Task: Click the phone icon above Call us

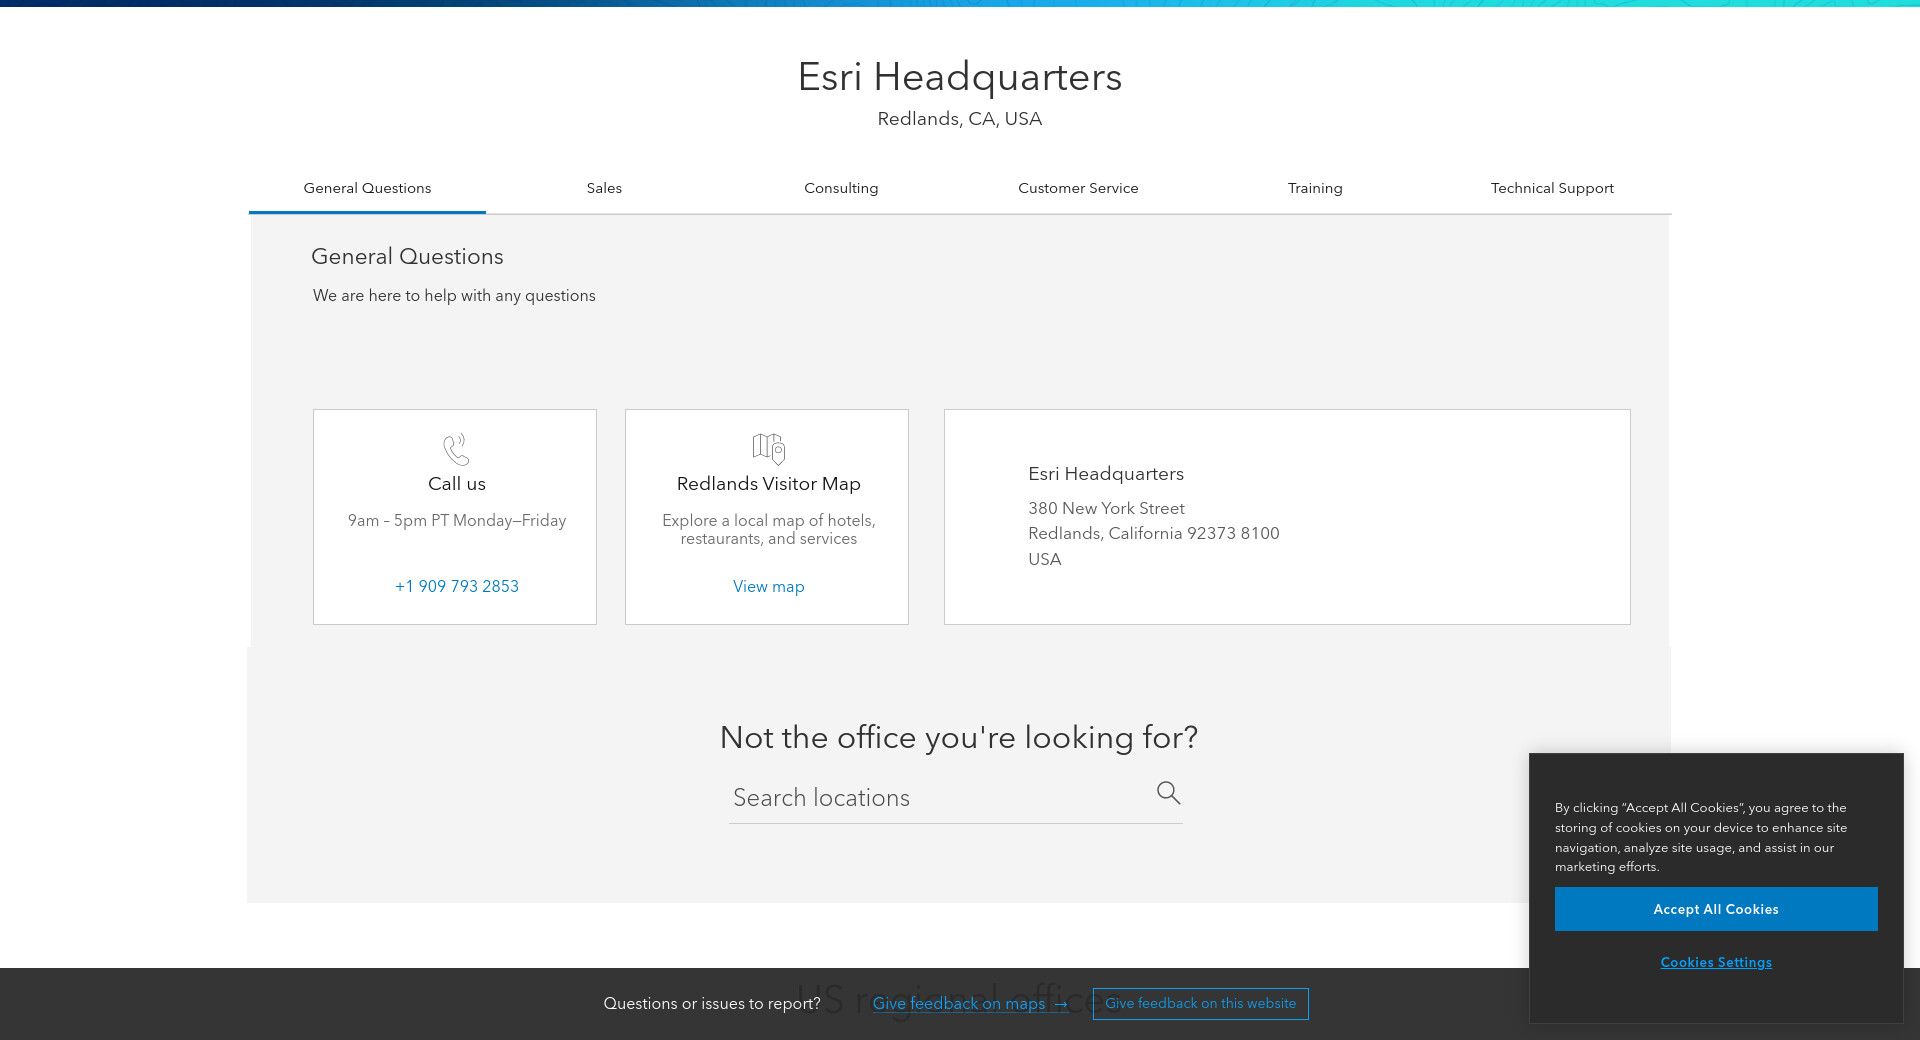Action: point(456,449)
